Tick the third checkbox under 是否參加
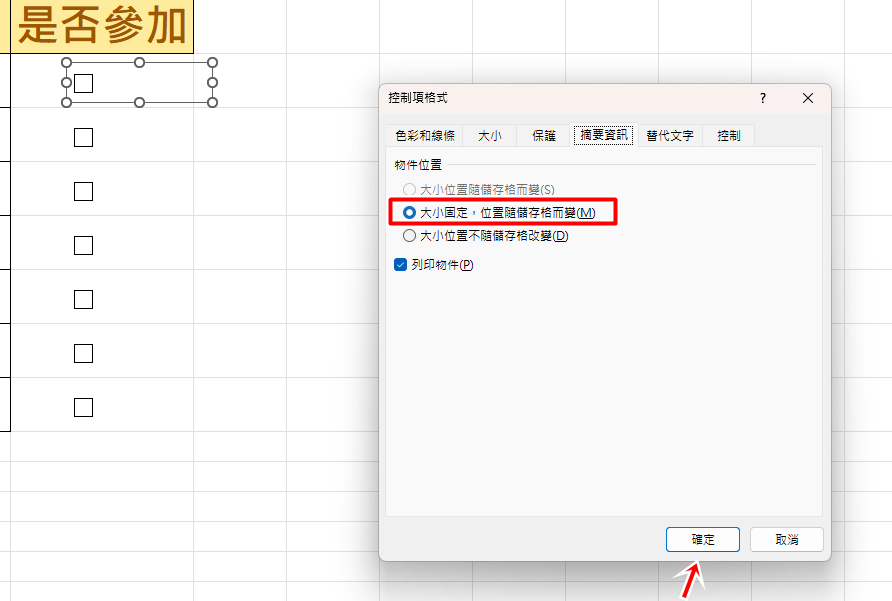892x601 pixels. 83,191
